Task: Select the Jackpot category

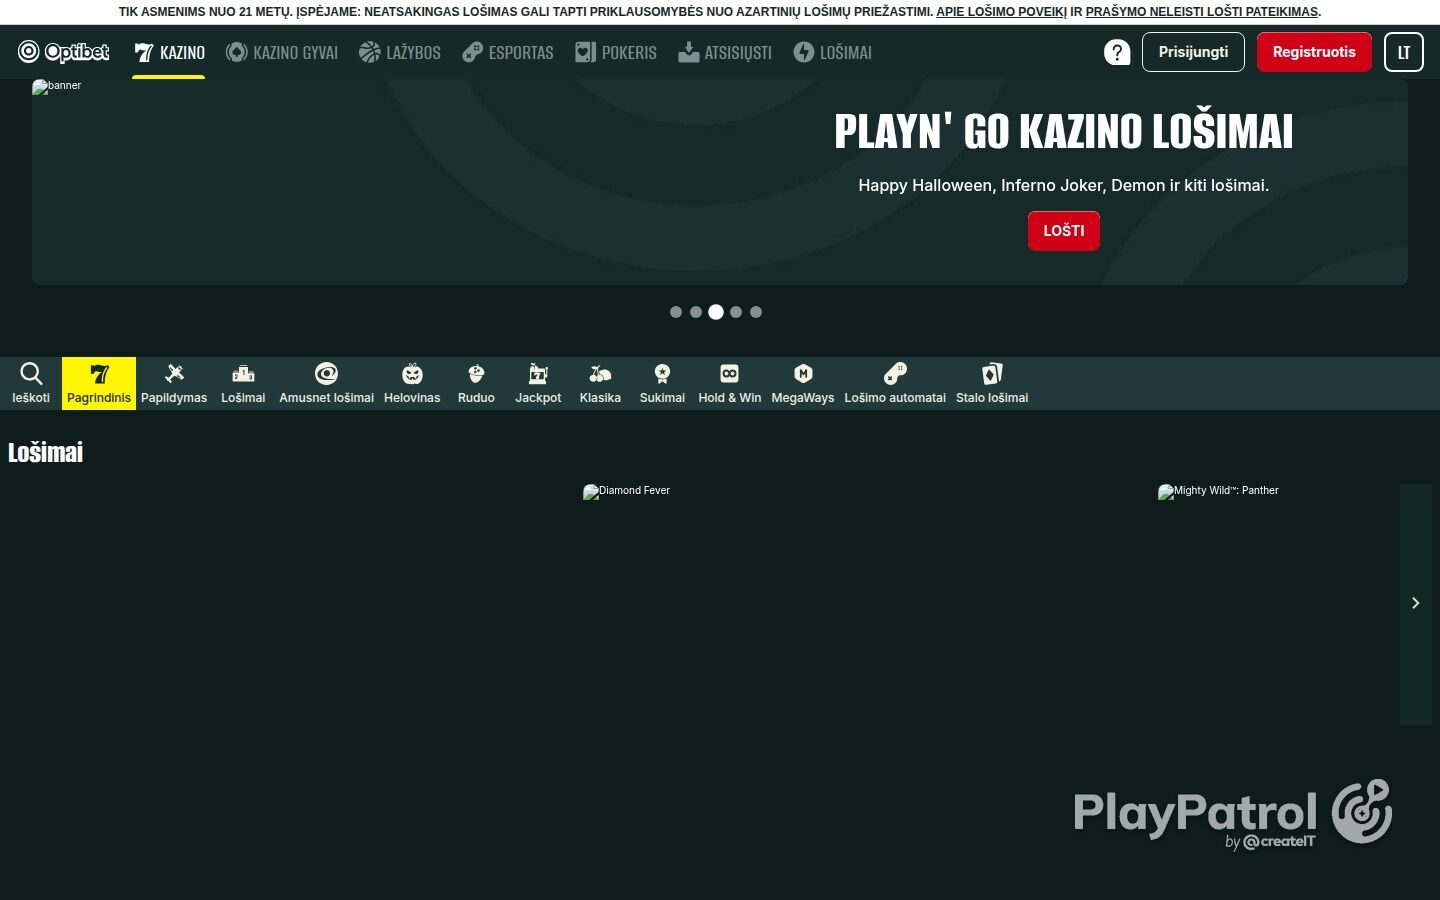Action: click(538, 383)
